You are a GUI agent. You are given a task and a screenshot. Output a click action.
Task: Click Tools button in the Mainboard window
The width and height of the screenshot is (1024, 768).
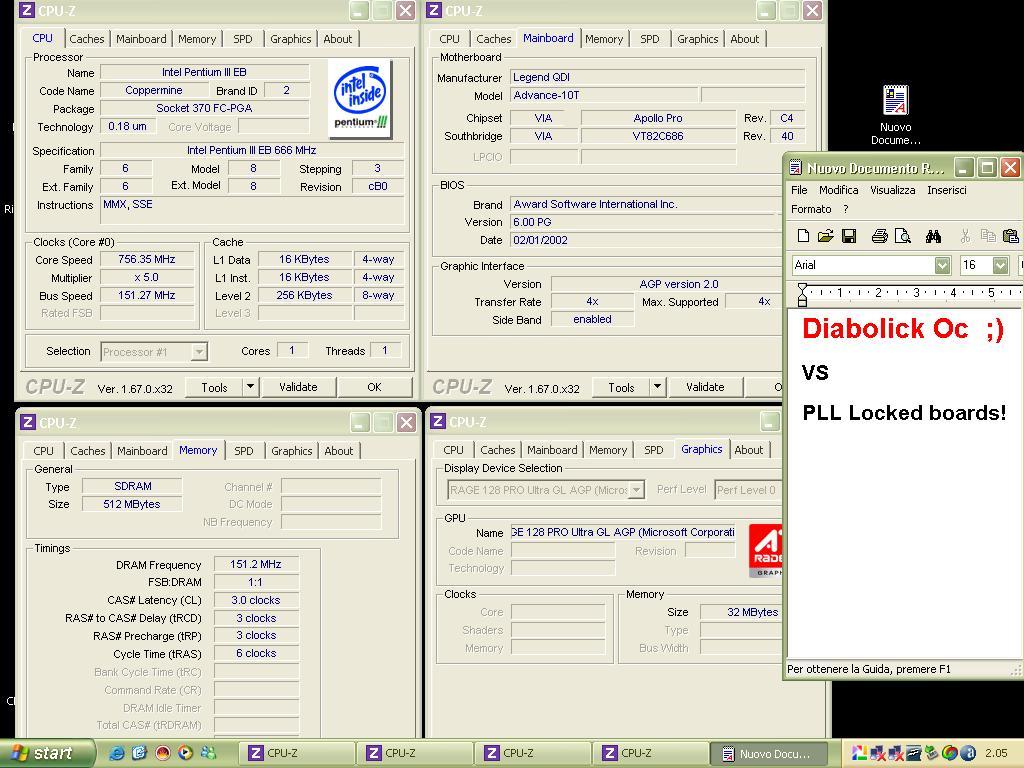pos(621,387)
